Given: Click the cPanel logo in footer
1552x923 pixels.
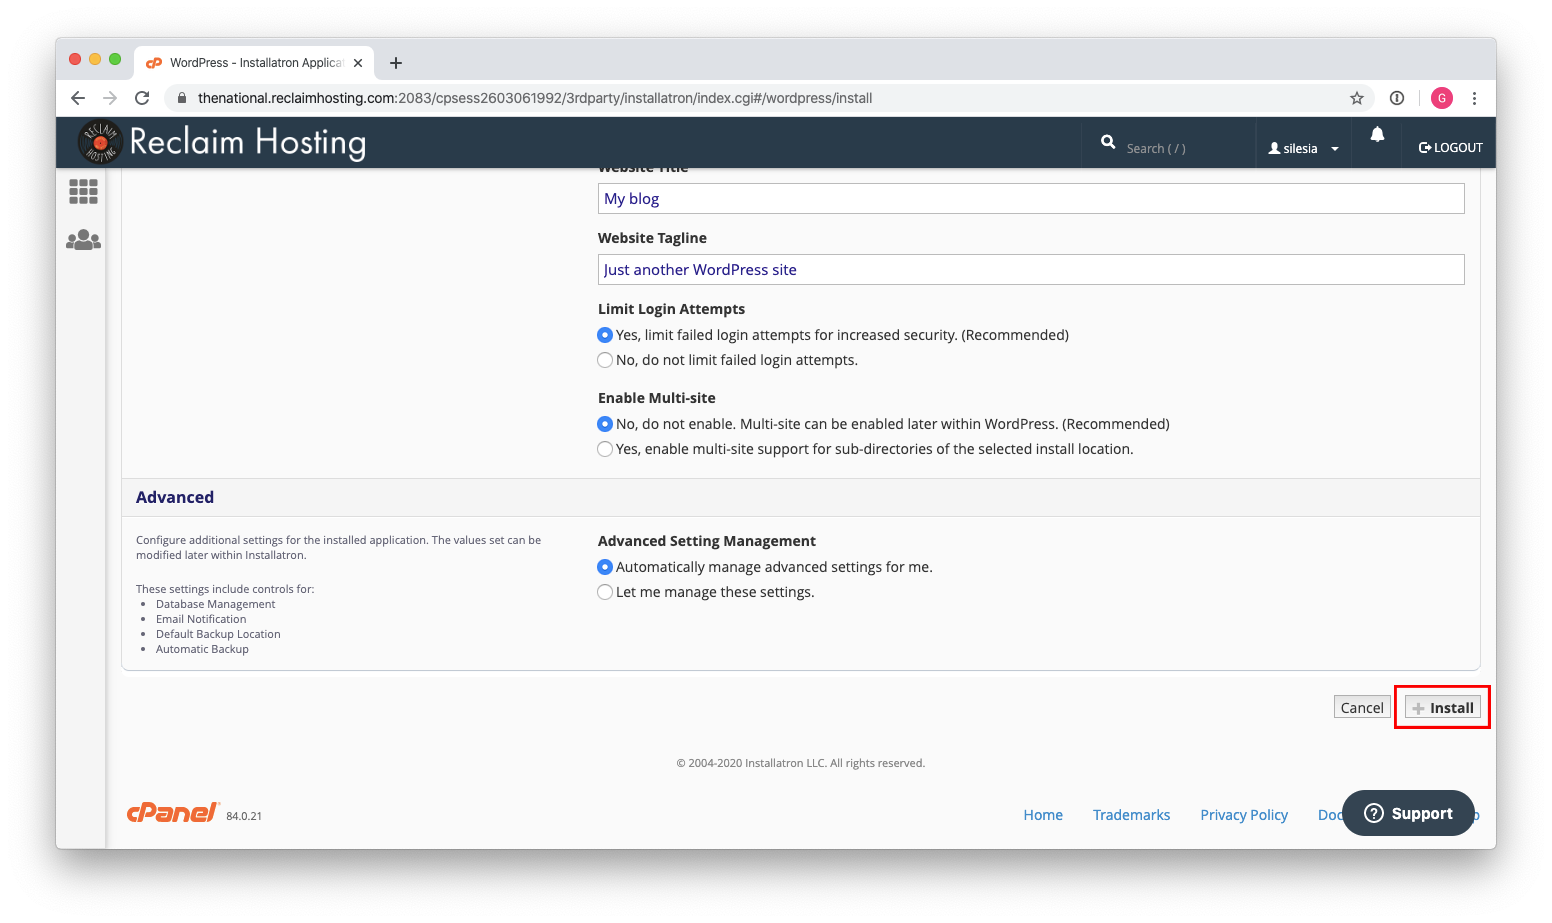Looking at the screenshot, I should (173, 812).
